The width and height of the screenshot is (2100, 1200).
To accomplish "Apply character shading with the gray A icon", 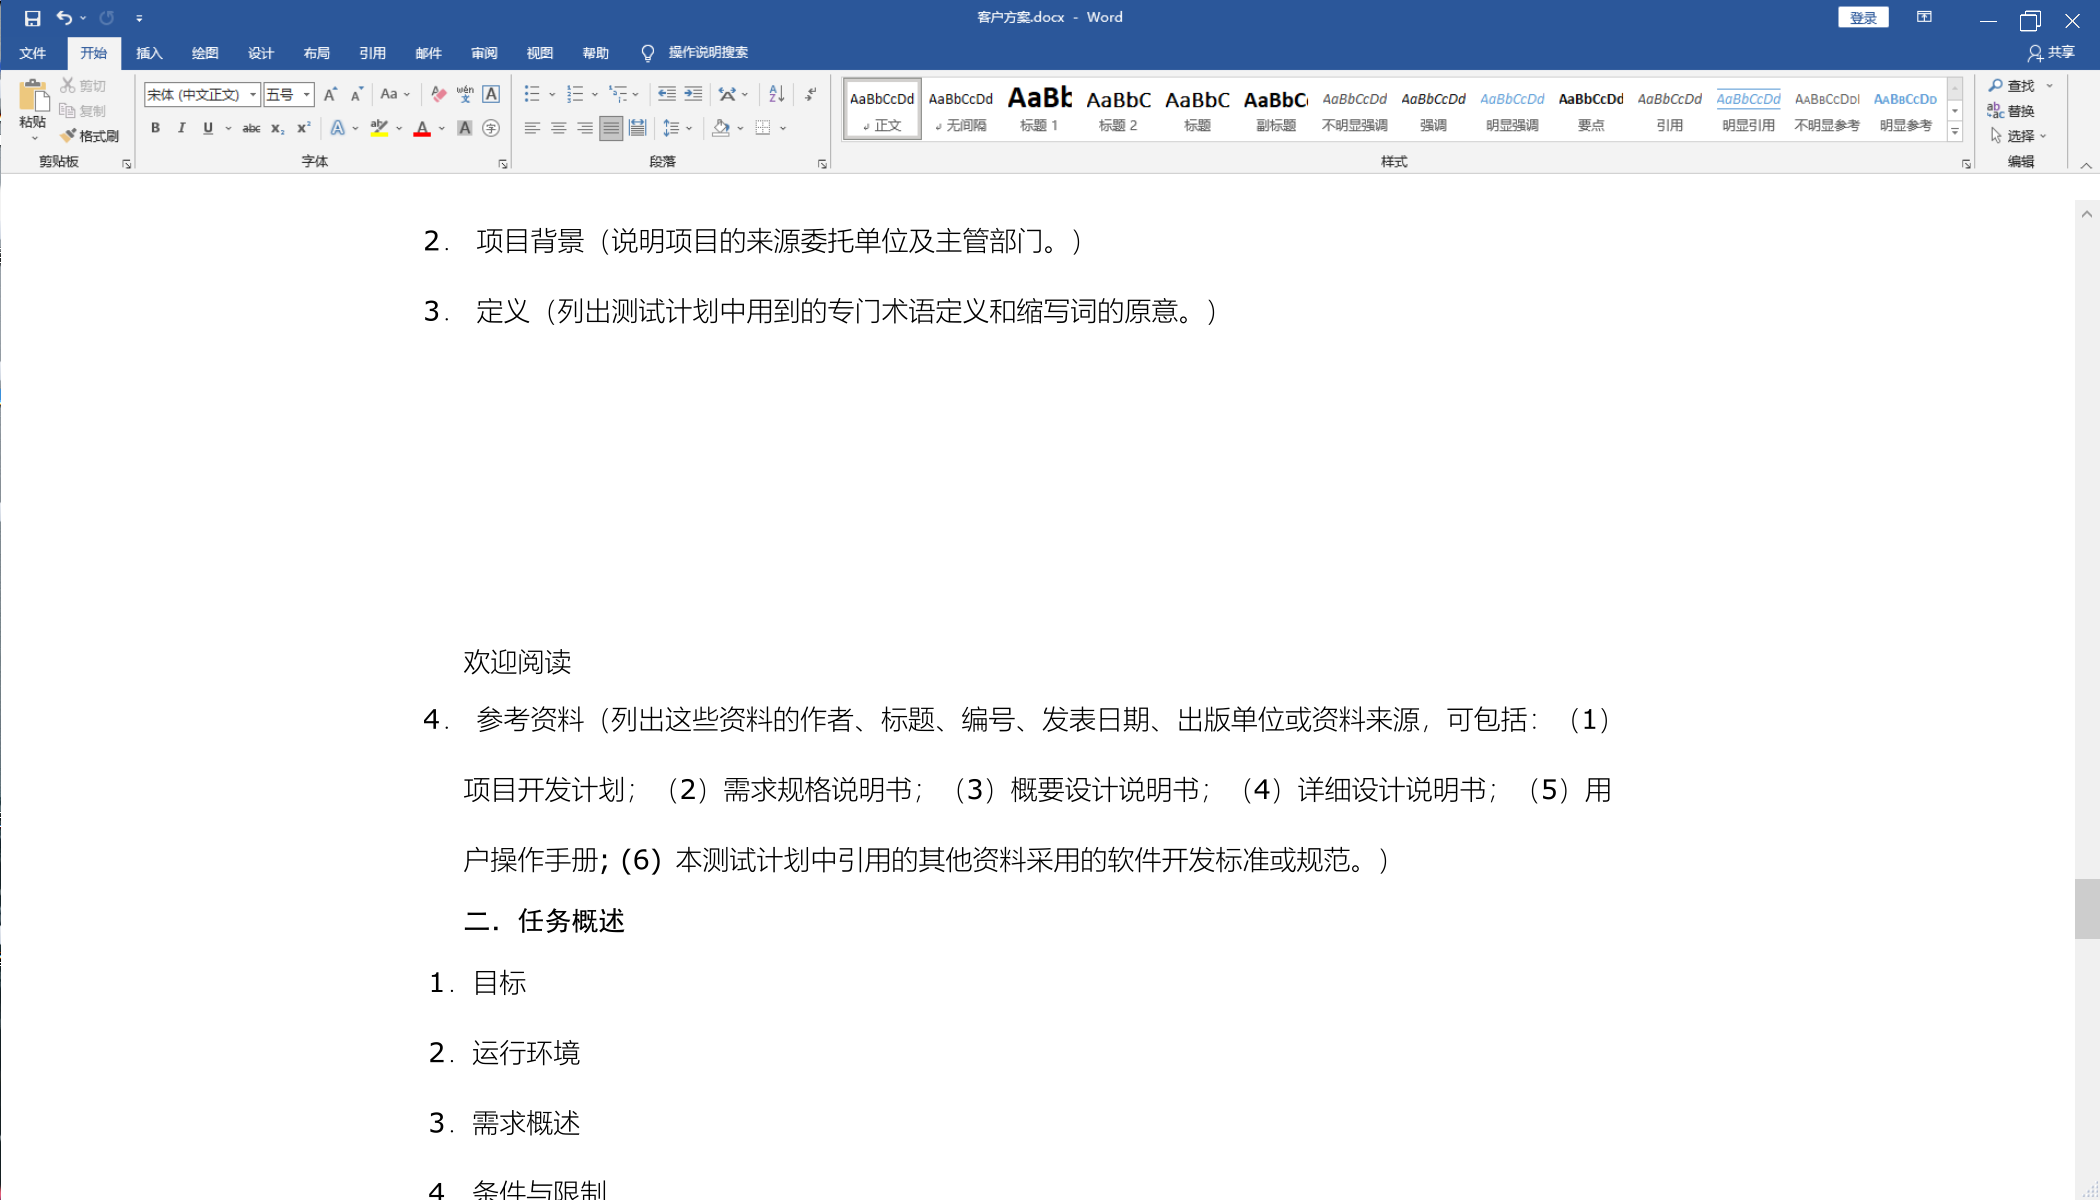I will click(x=465, y=128).
